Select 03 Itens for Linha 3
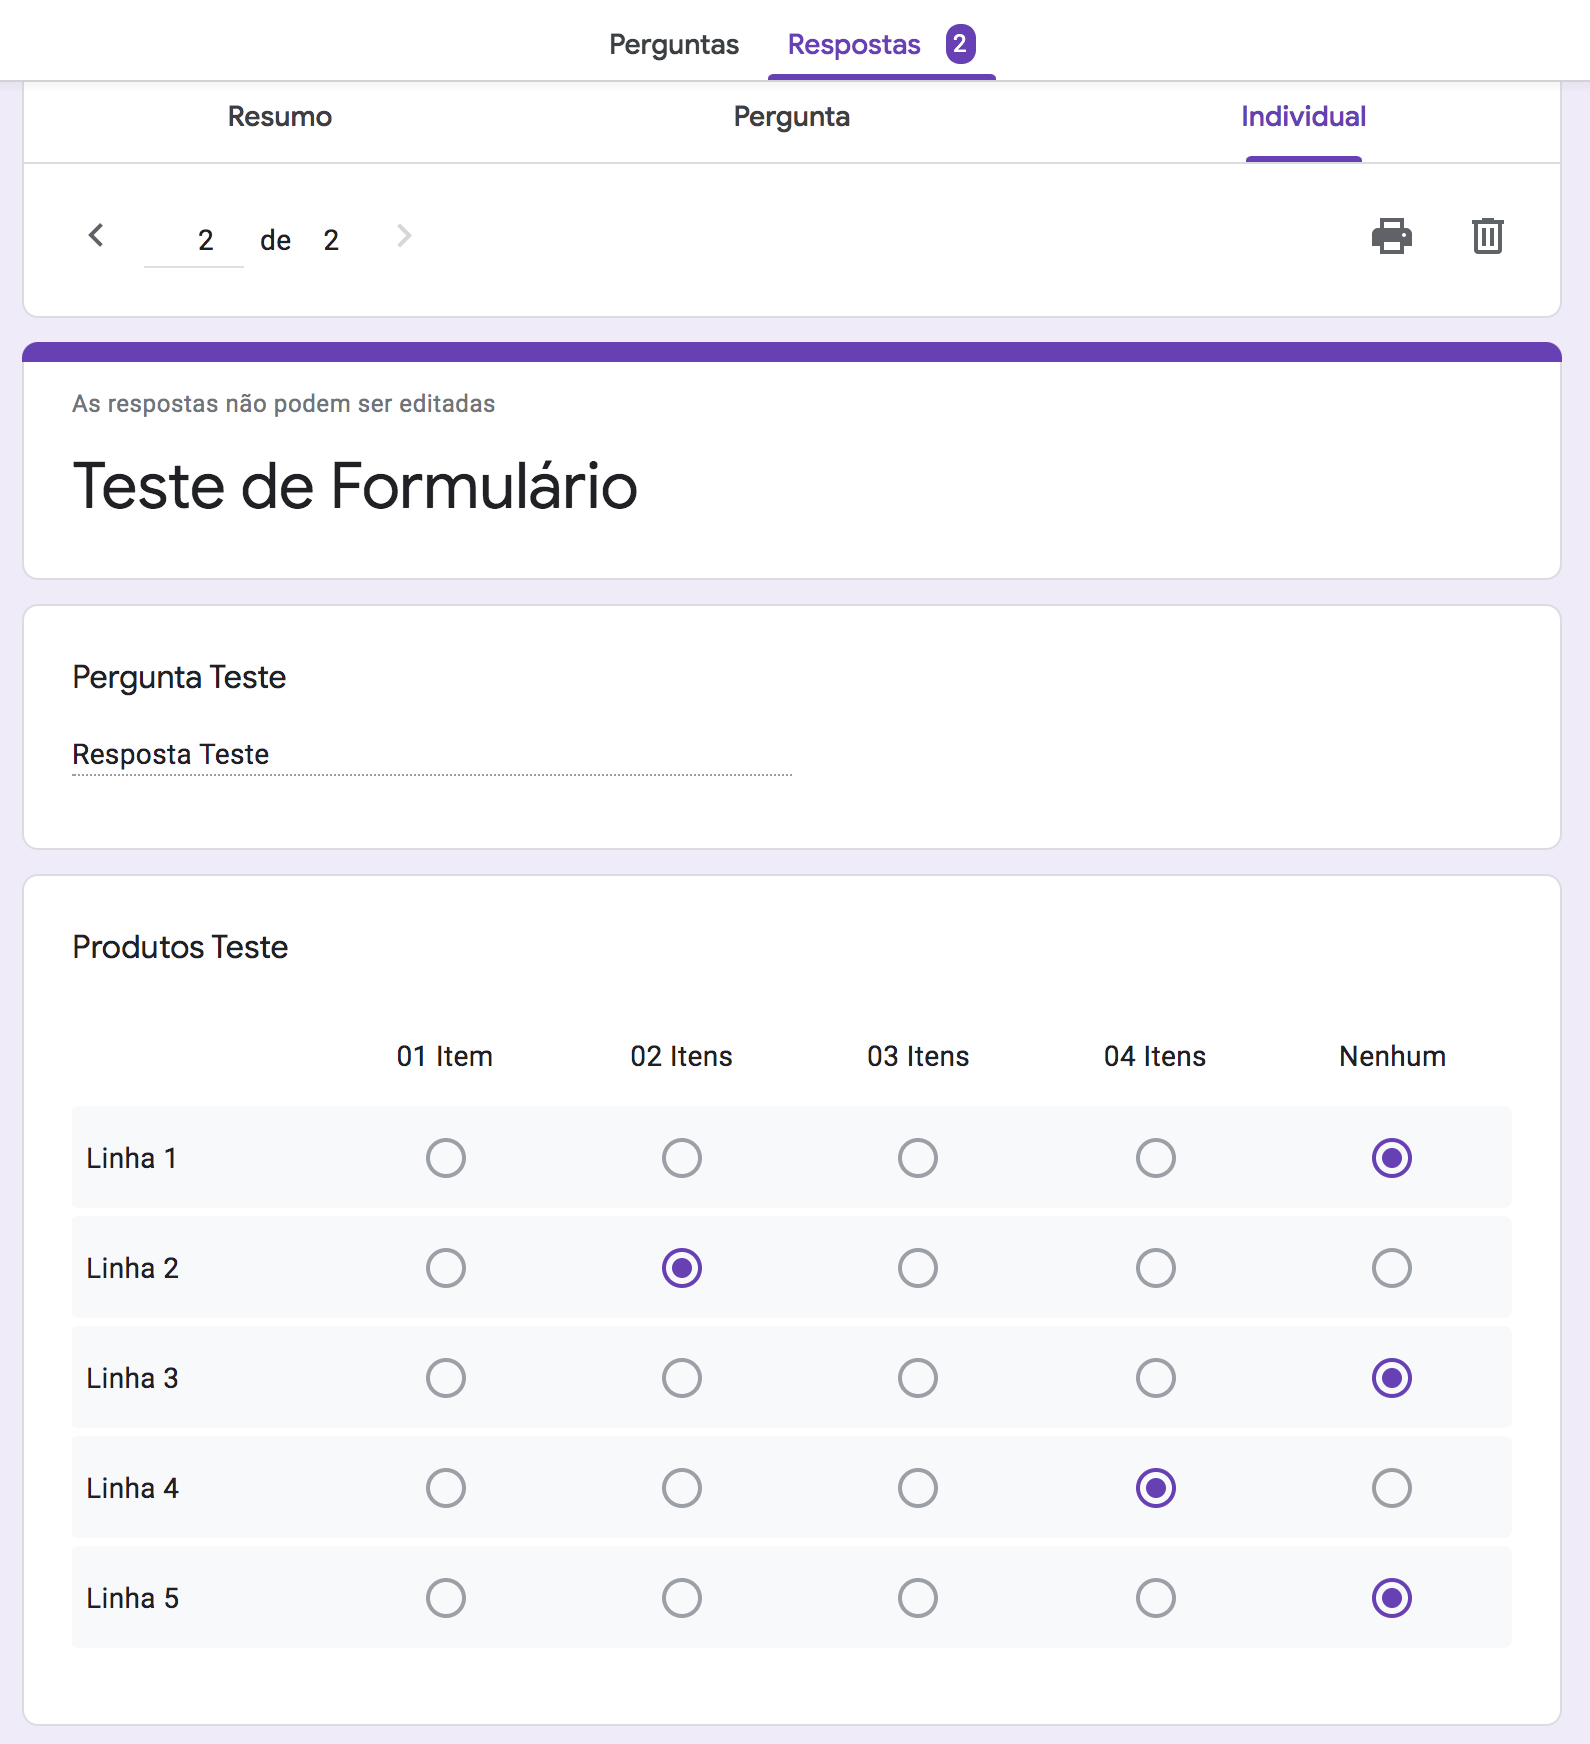The image size is (1590, 1744). tap(917, 1378)
